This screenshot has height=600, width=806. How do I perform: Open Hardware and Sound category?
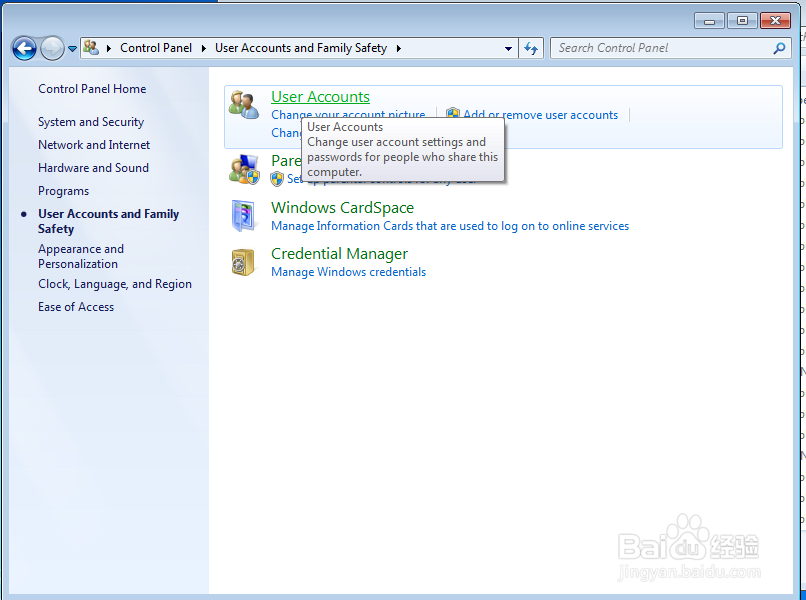94,168
